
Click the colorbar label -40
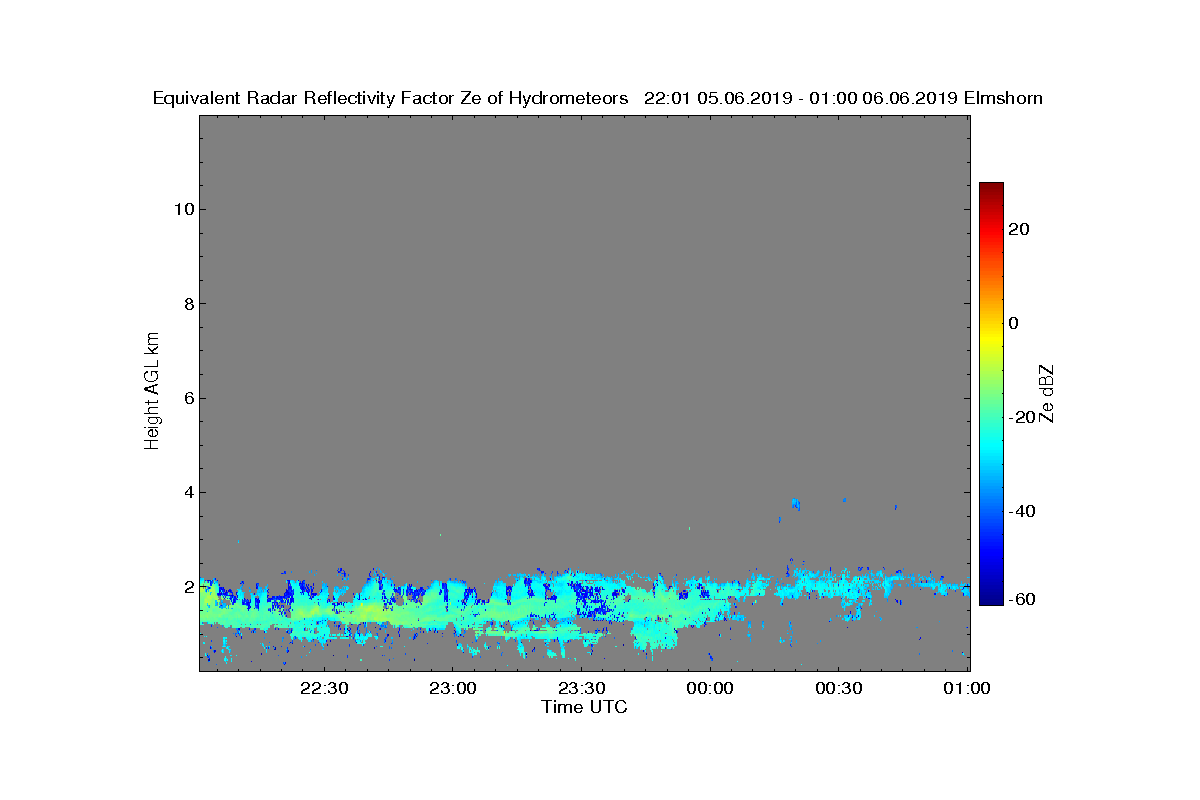(x=1023, y=512)
